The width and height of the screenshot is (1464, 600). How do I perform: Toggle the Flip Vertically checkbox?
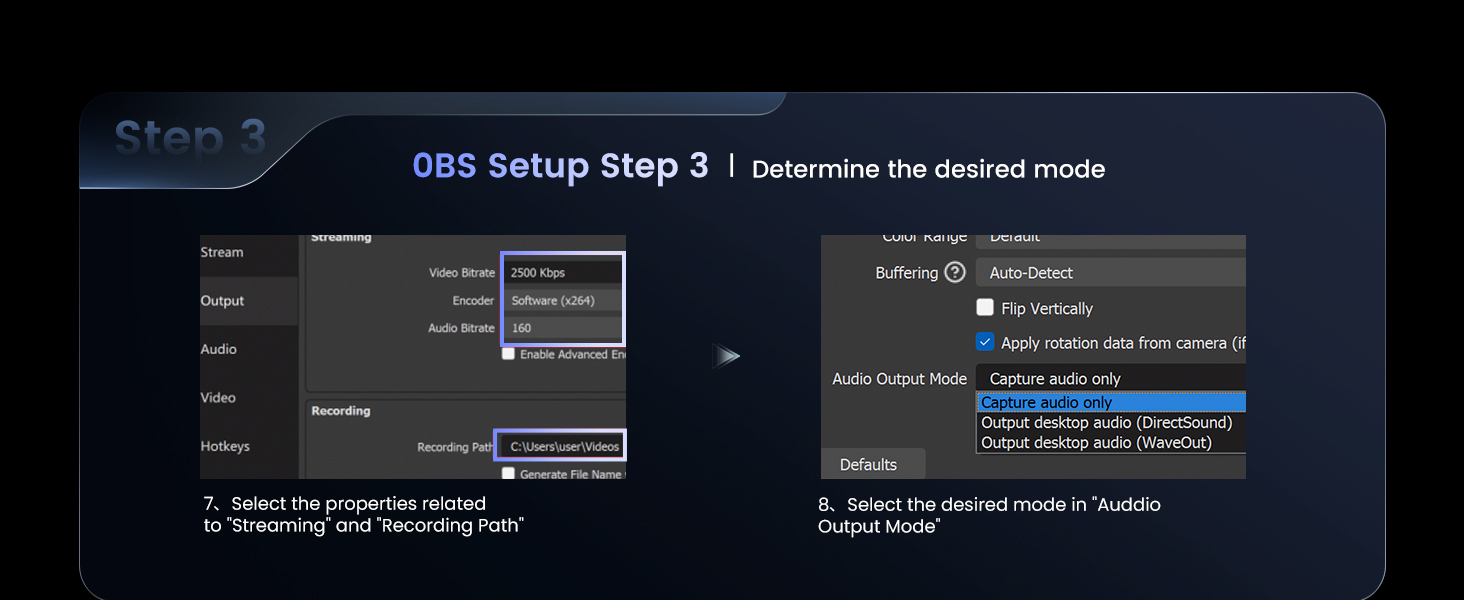(985, 307)
